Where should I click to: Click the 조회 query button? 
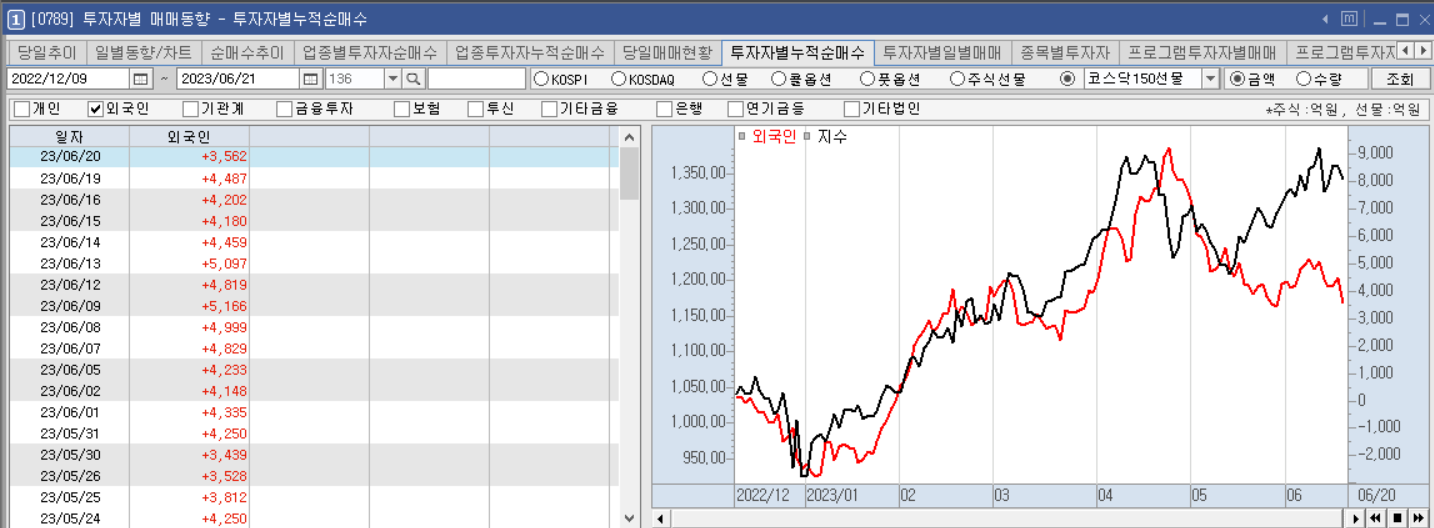[1401, 78]
